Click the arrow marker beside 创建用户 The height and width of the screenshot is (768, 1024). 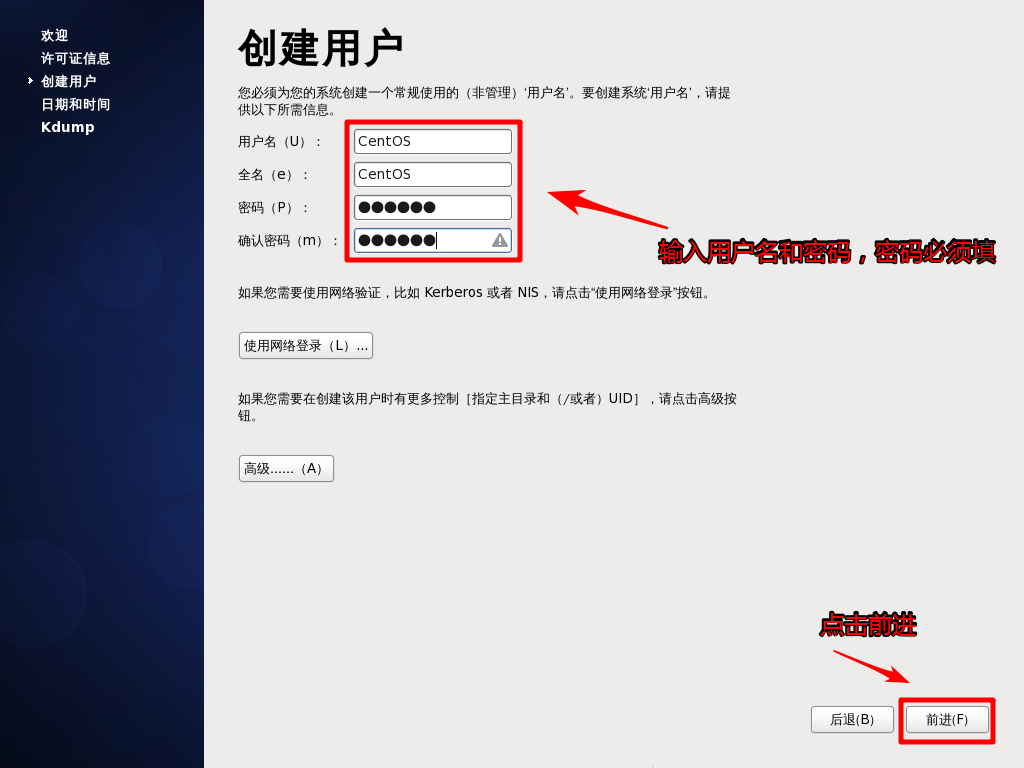coord(30,80)
